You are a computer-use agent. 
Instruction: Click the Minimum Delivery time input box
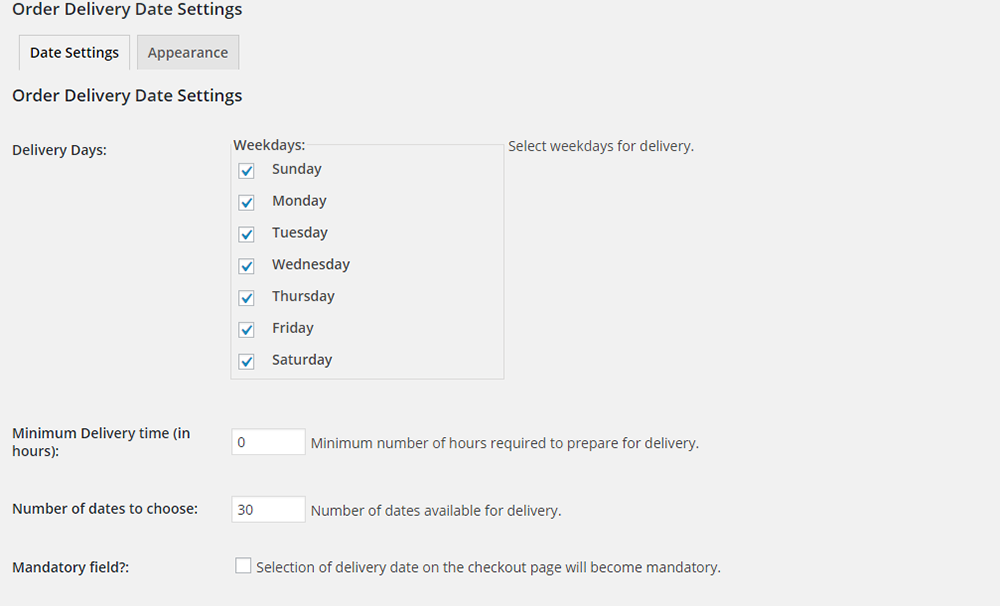[x=268, y=442]
